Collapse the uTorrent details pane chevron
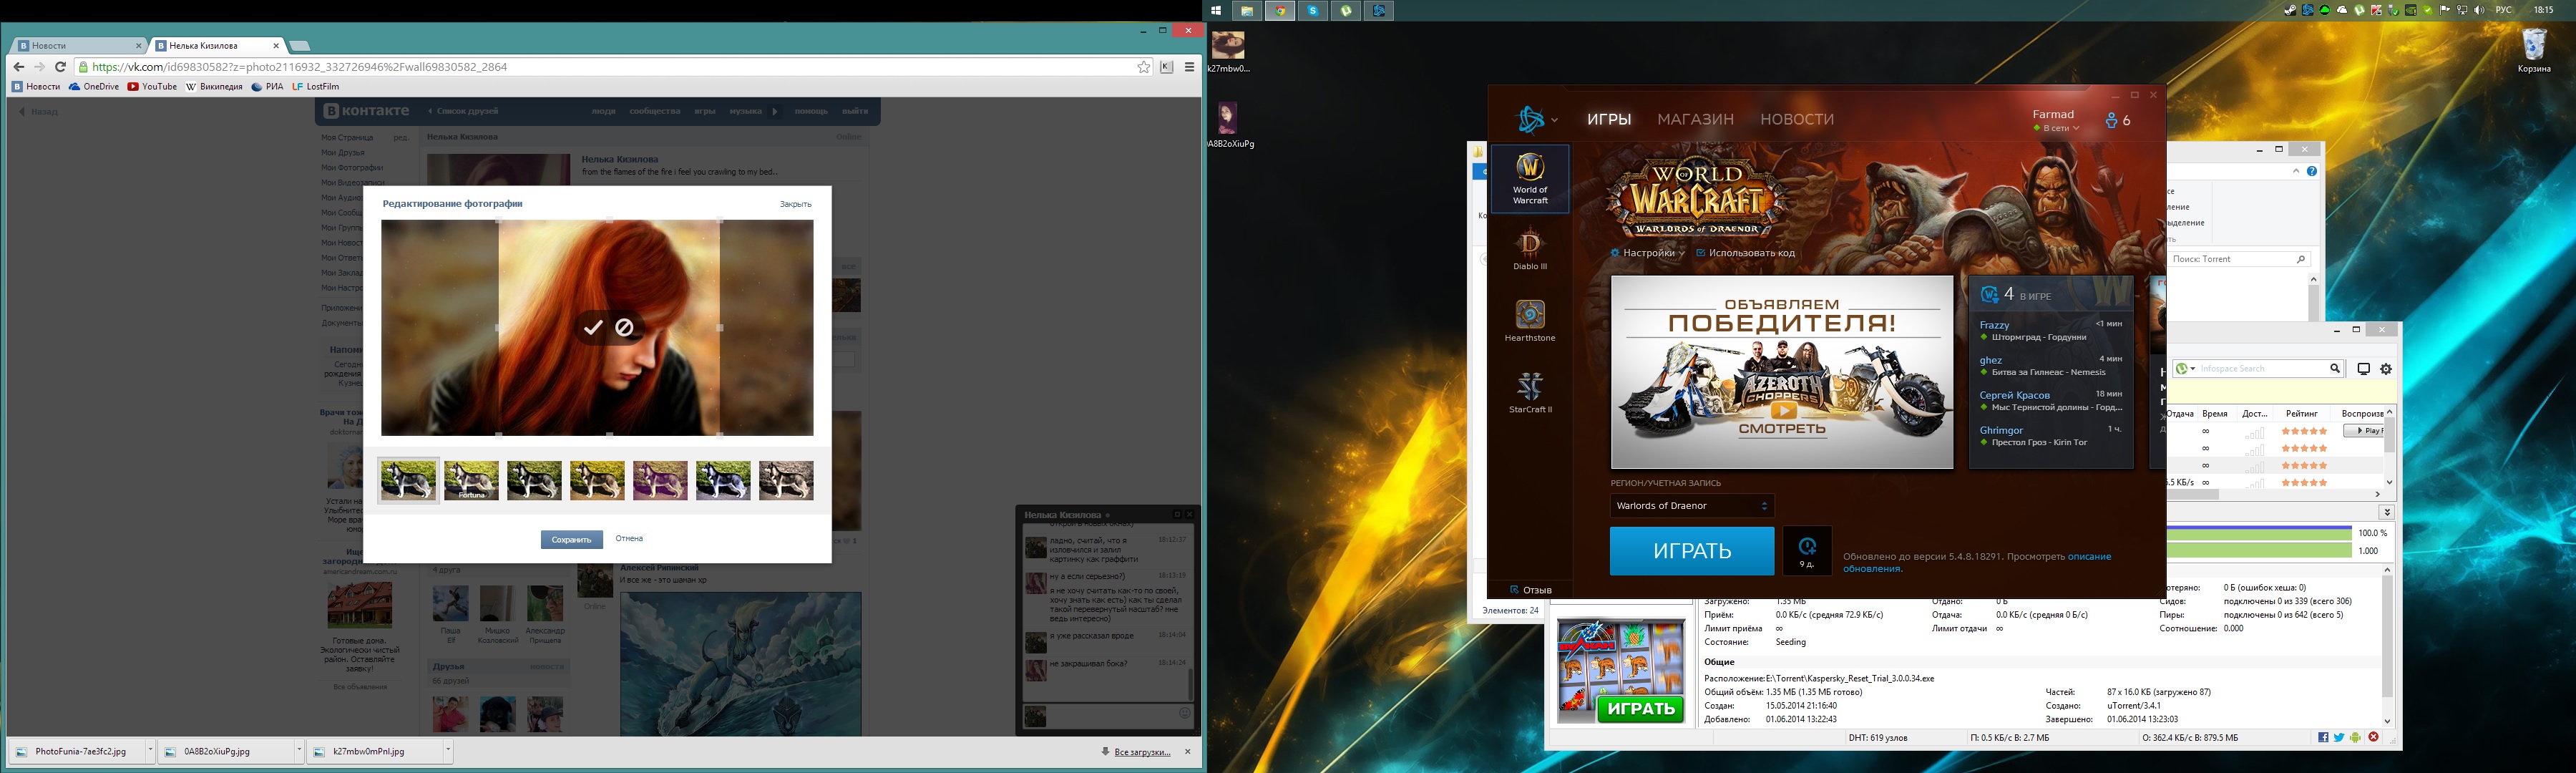 click(x=2387, y=512)
